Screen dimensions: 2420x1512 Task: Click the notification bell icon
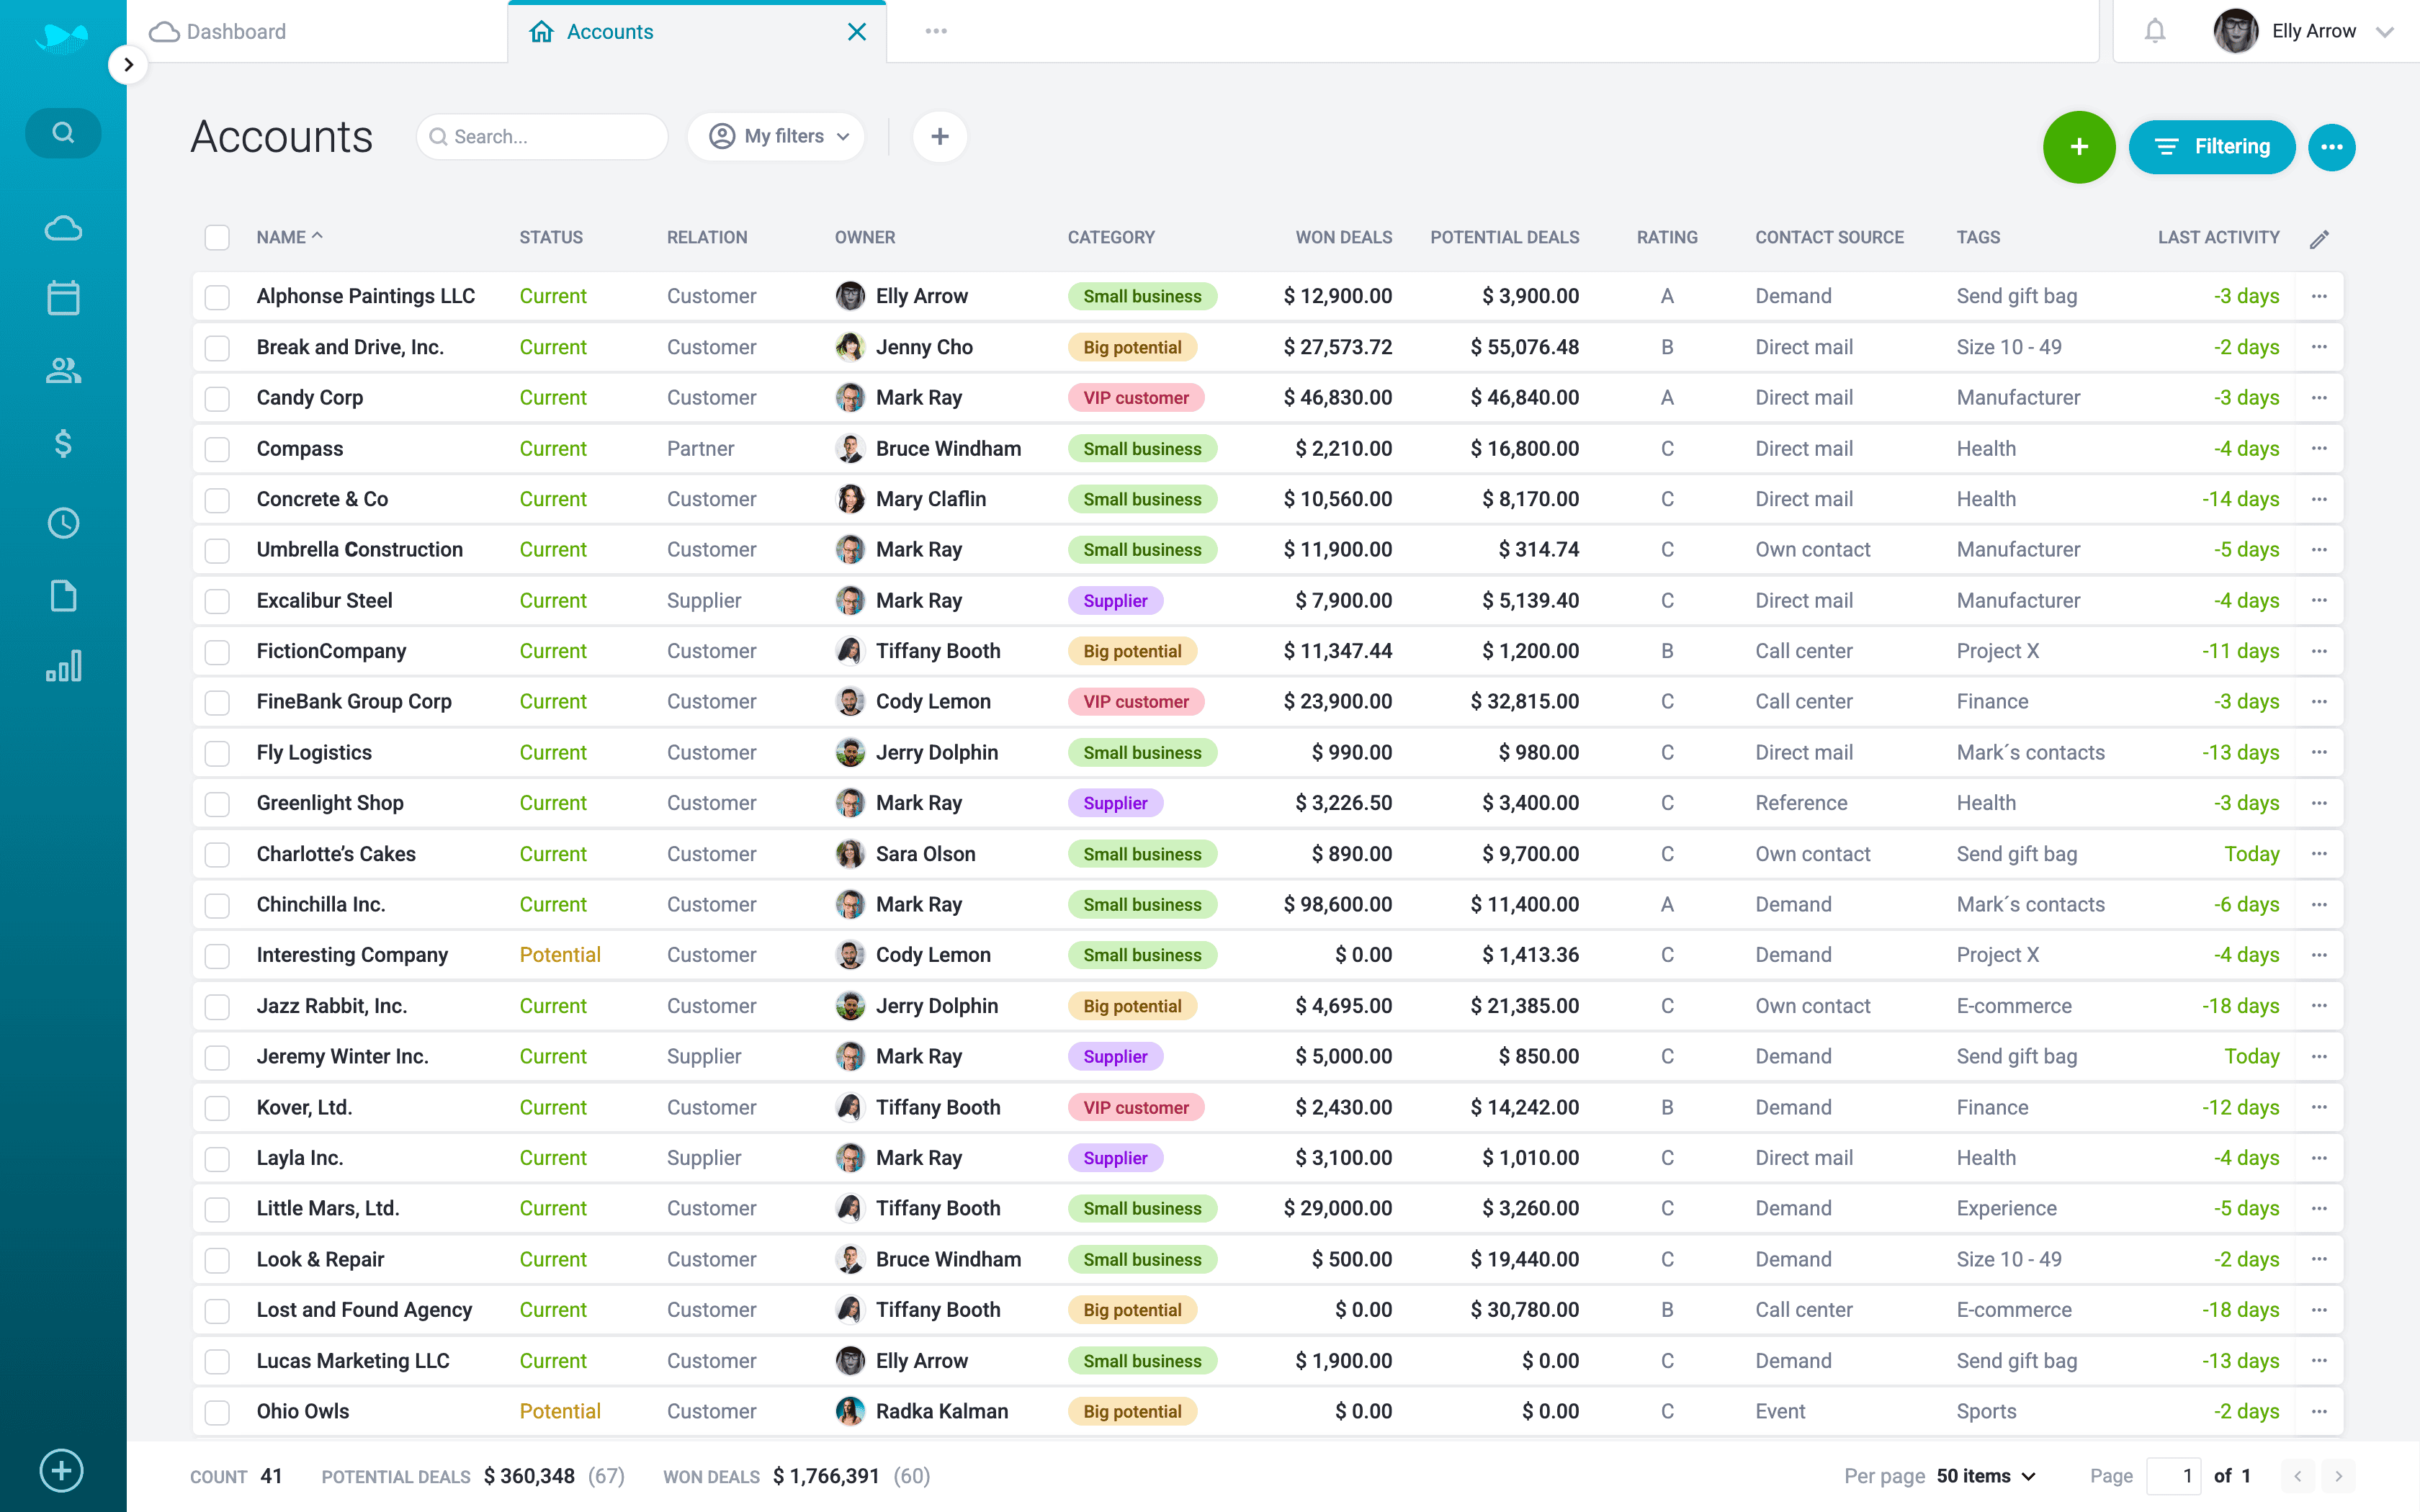tap(2154, 32)
